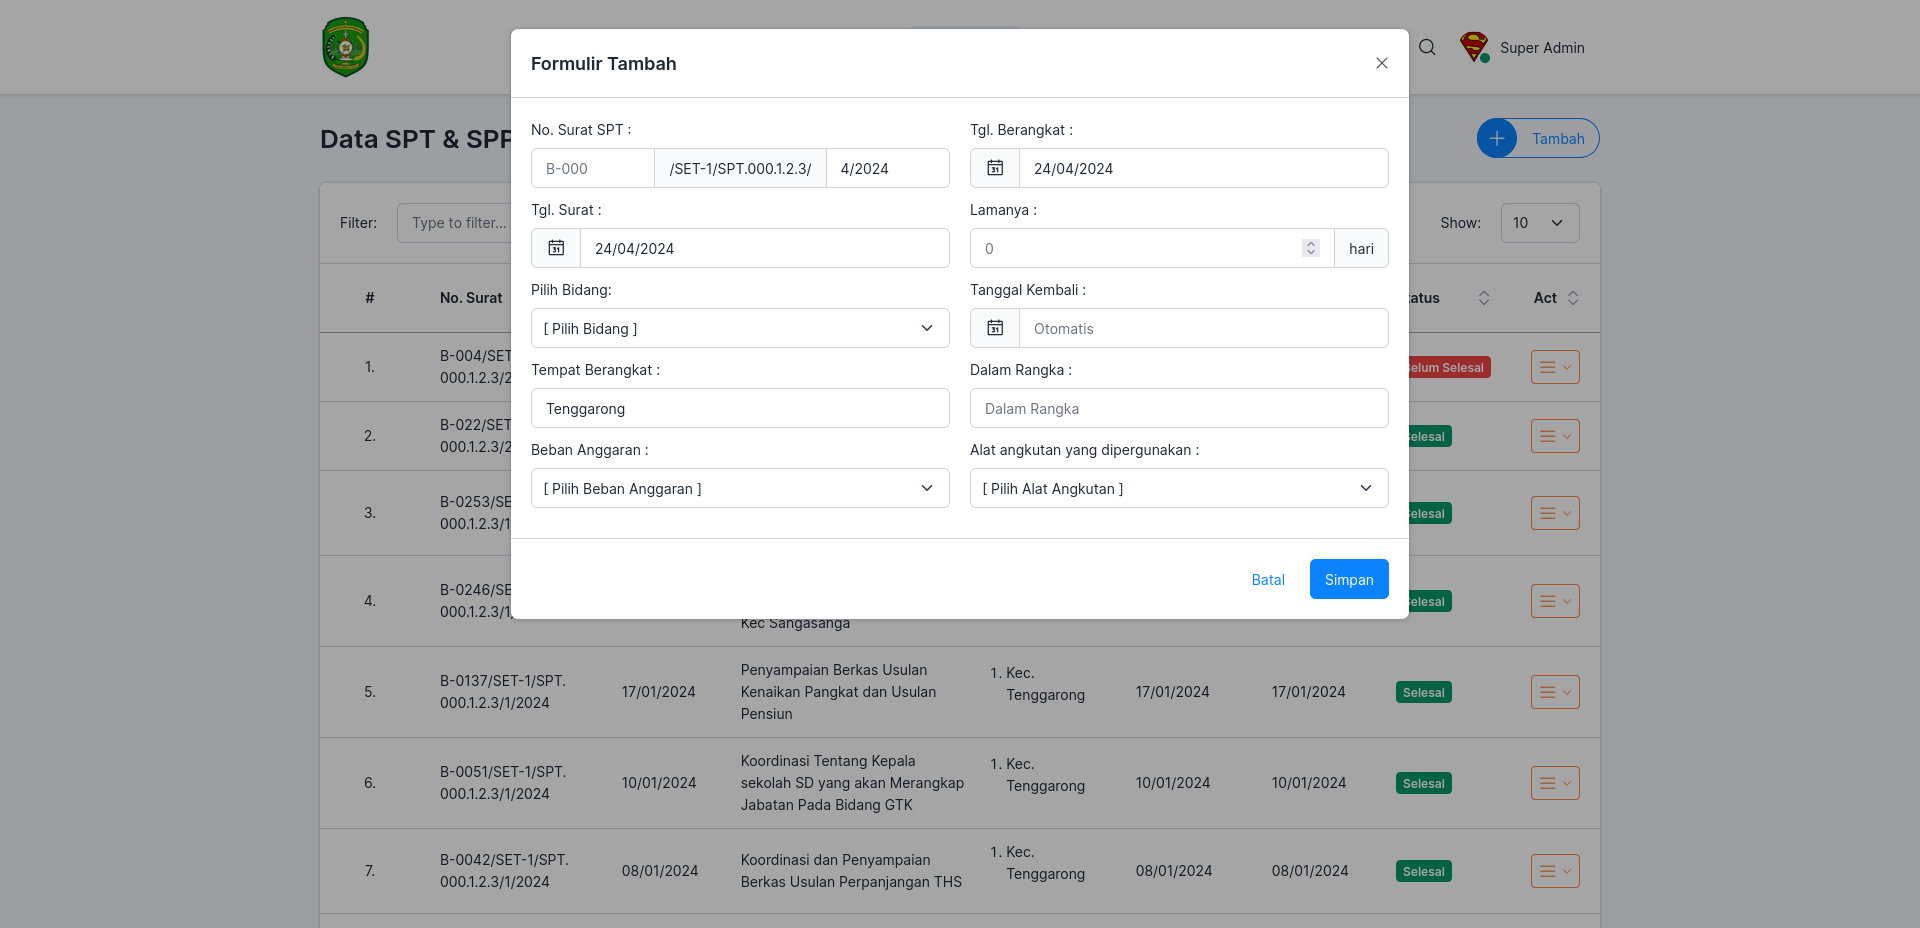Adjust the Lamanya days stepper arrows

(1311, 248)
